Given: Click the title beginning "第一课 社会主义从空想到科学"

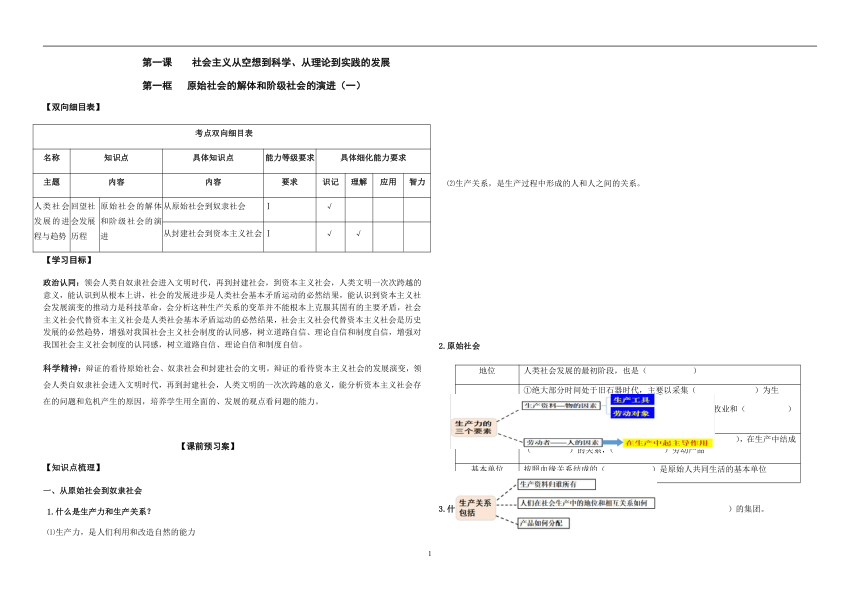Looking at the screenshot, I should (266, 62).
